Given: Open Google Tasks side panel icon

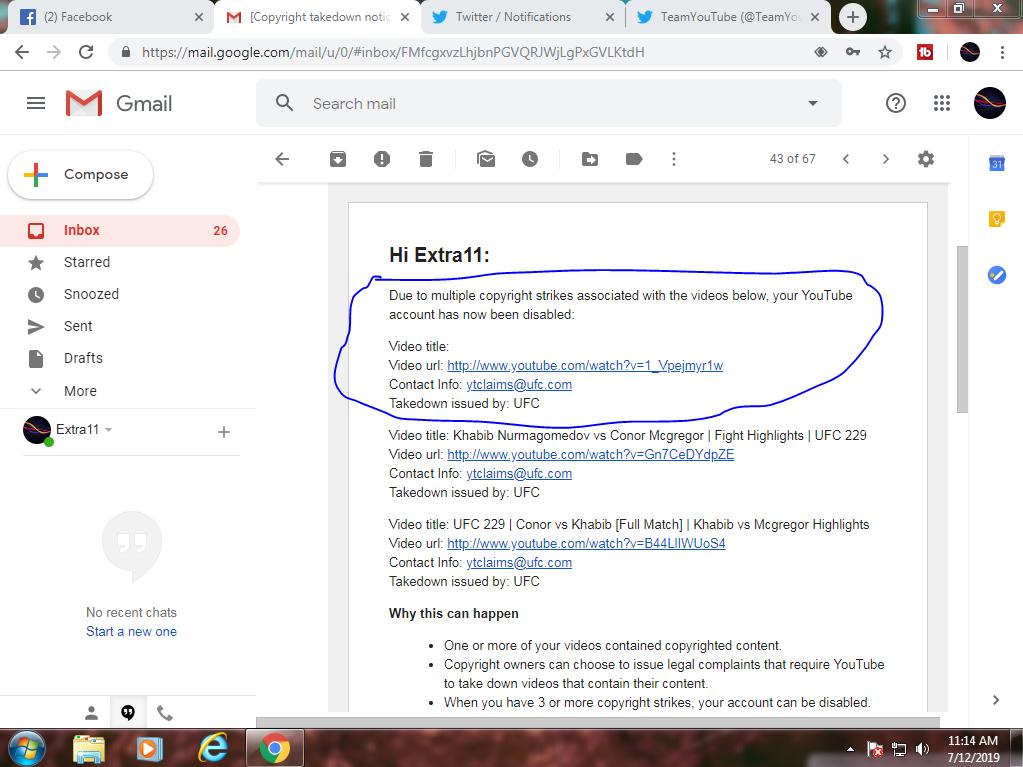Looking at the screenshot, I should coord(996,275).
